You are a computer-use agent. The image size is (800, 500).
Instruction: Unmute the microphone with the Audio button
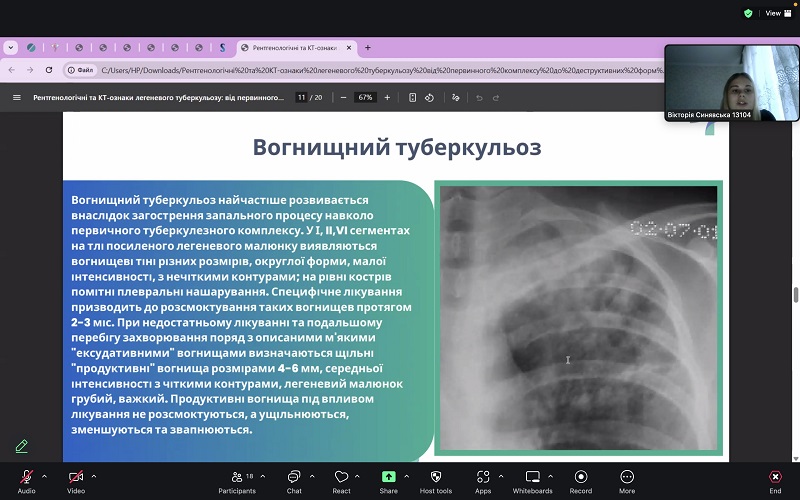coord(26,477)
